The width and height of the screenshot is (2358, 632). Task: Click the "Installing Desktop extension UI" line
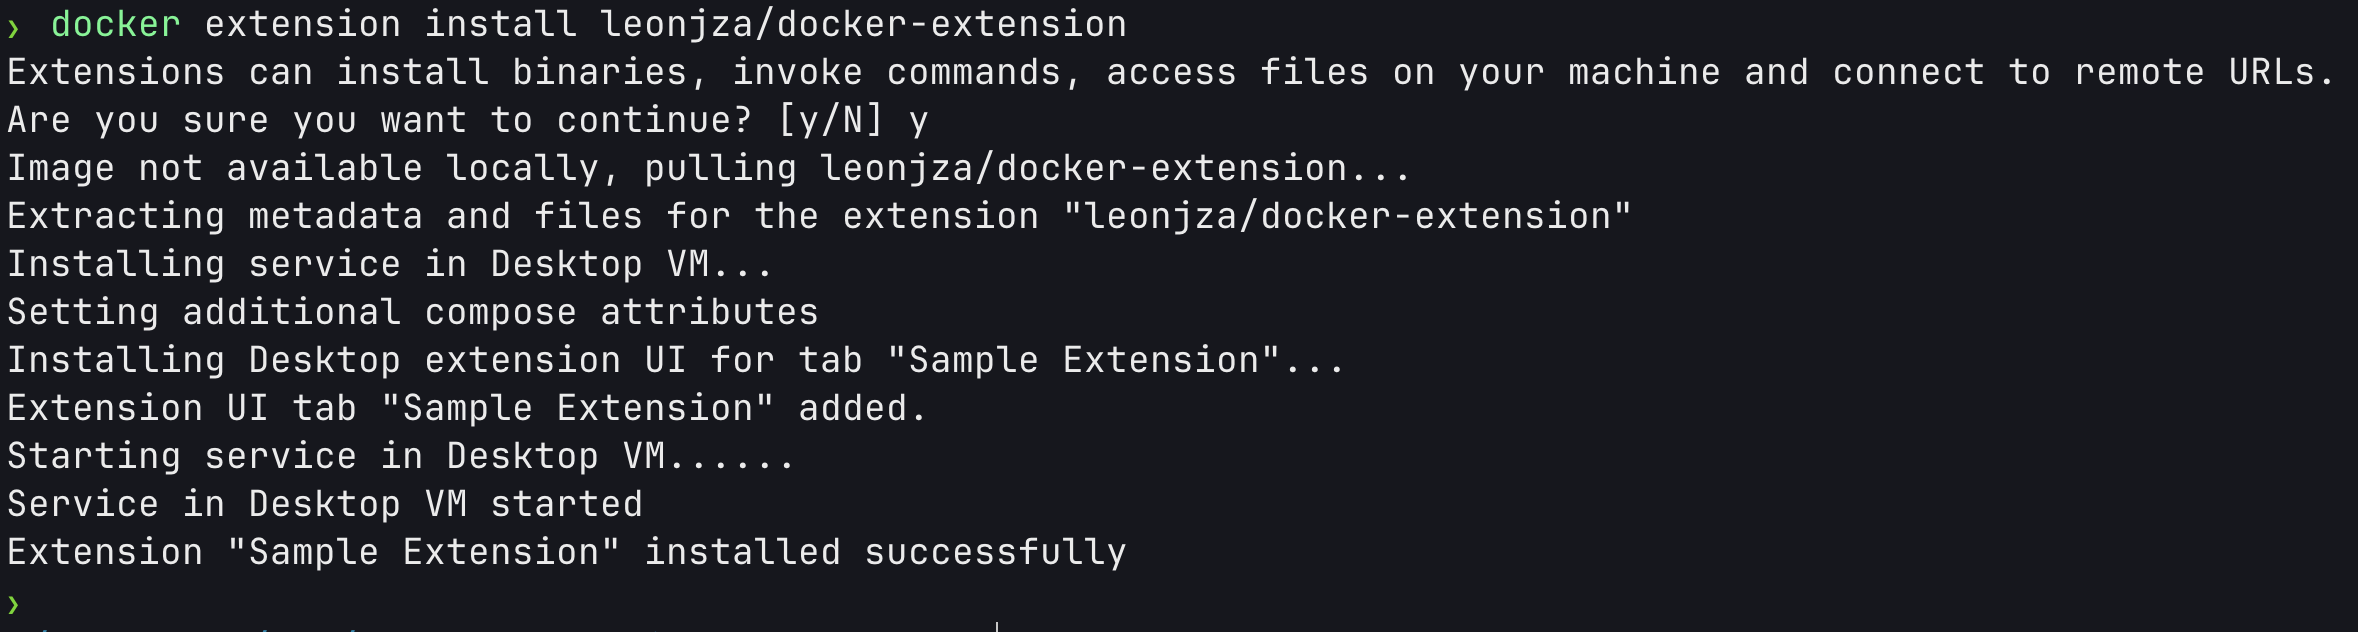coord(676,360)
